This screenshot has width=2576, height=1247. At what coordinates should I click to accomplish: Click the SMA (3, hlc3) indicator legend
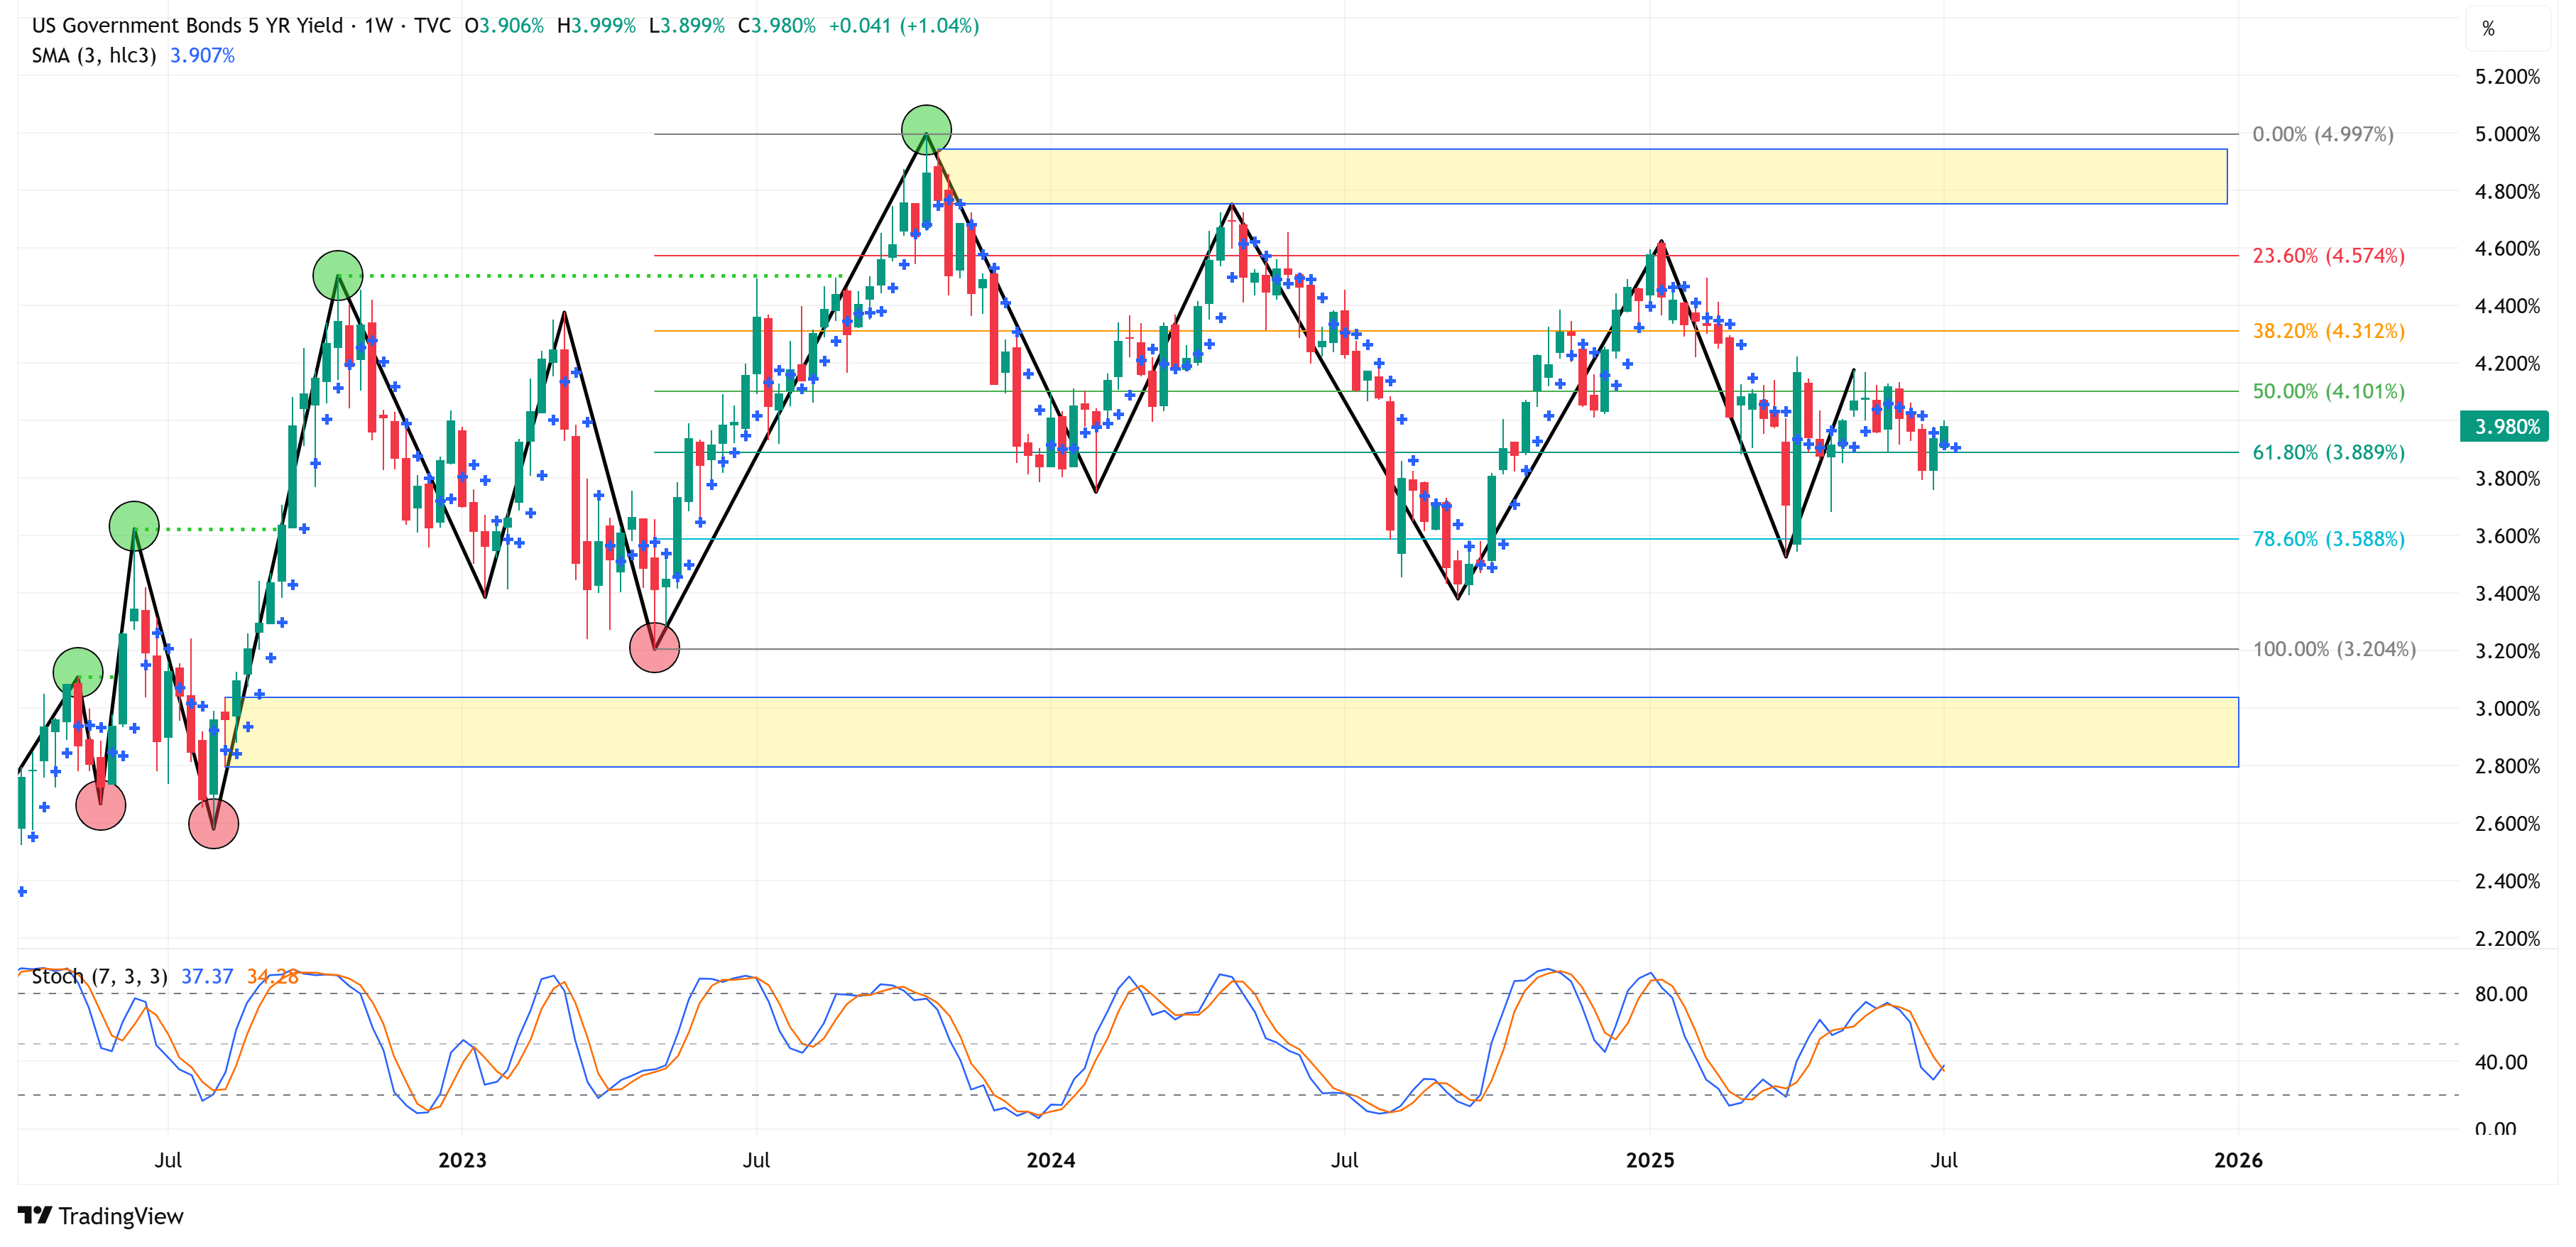click(93, 56)
